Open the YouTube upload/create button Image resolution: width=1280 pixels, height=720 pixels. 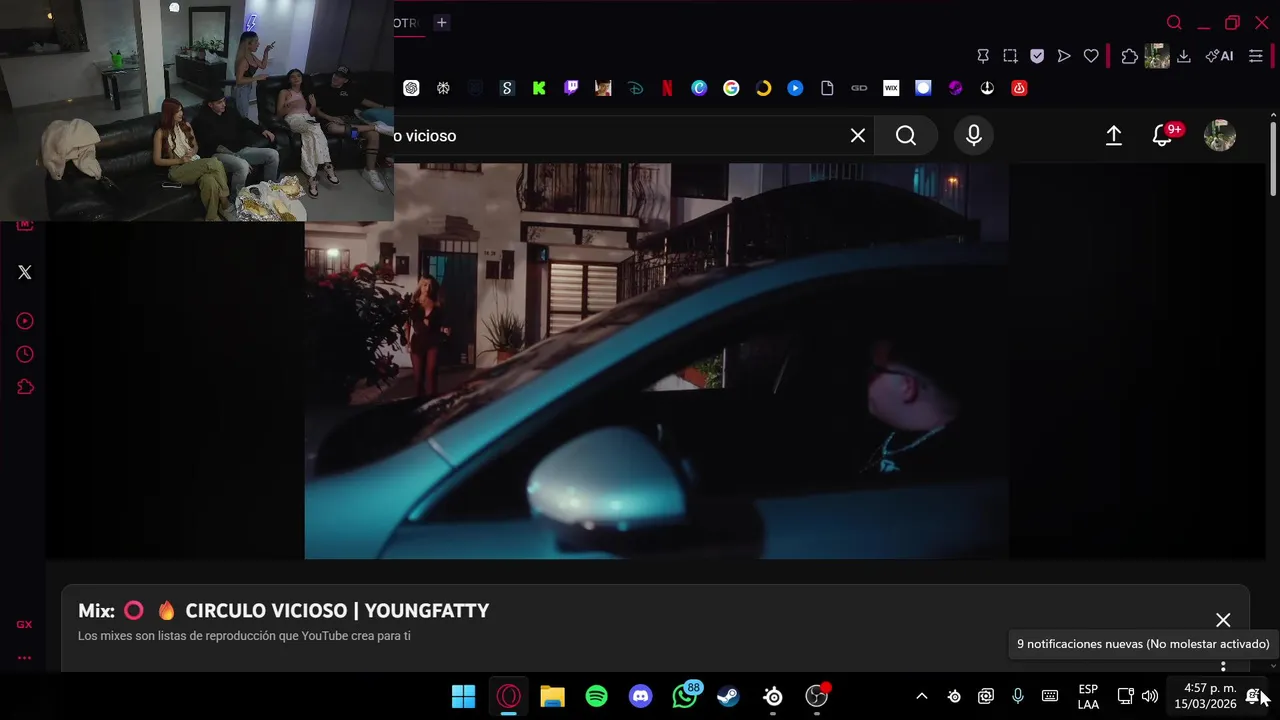pyautogui.click(x=1114, y=135)
